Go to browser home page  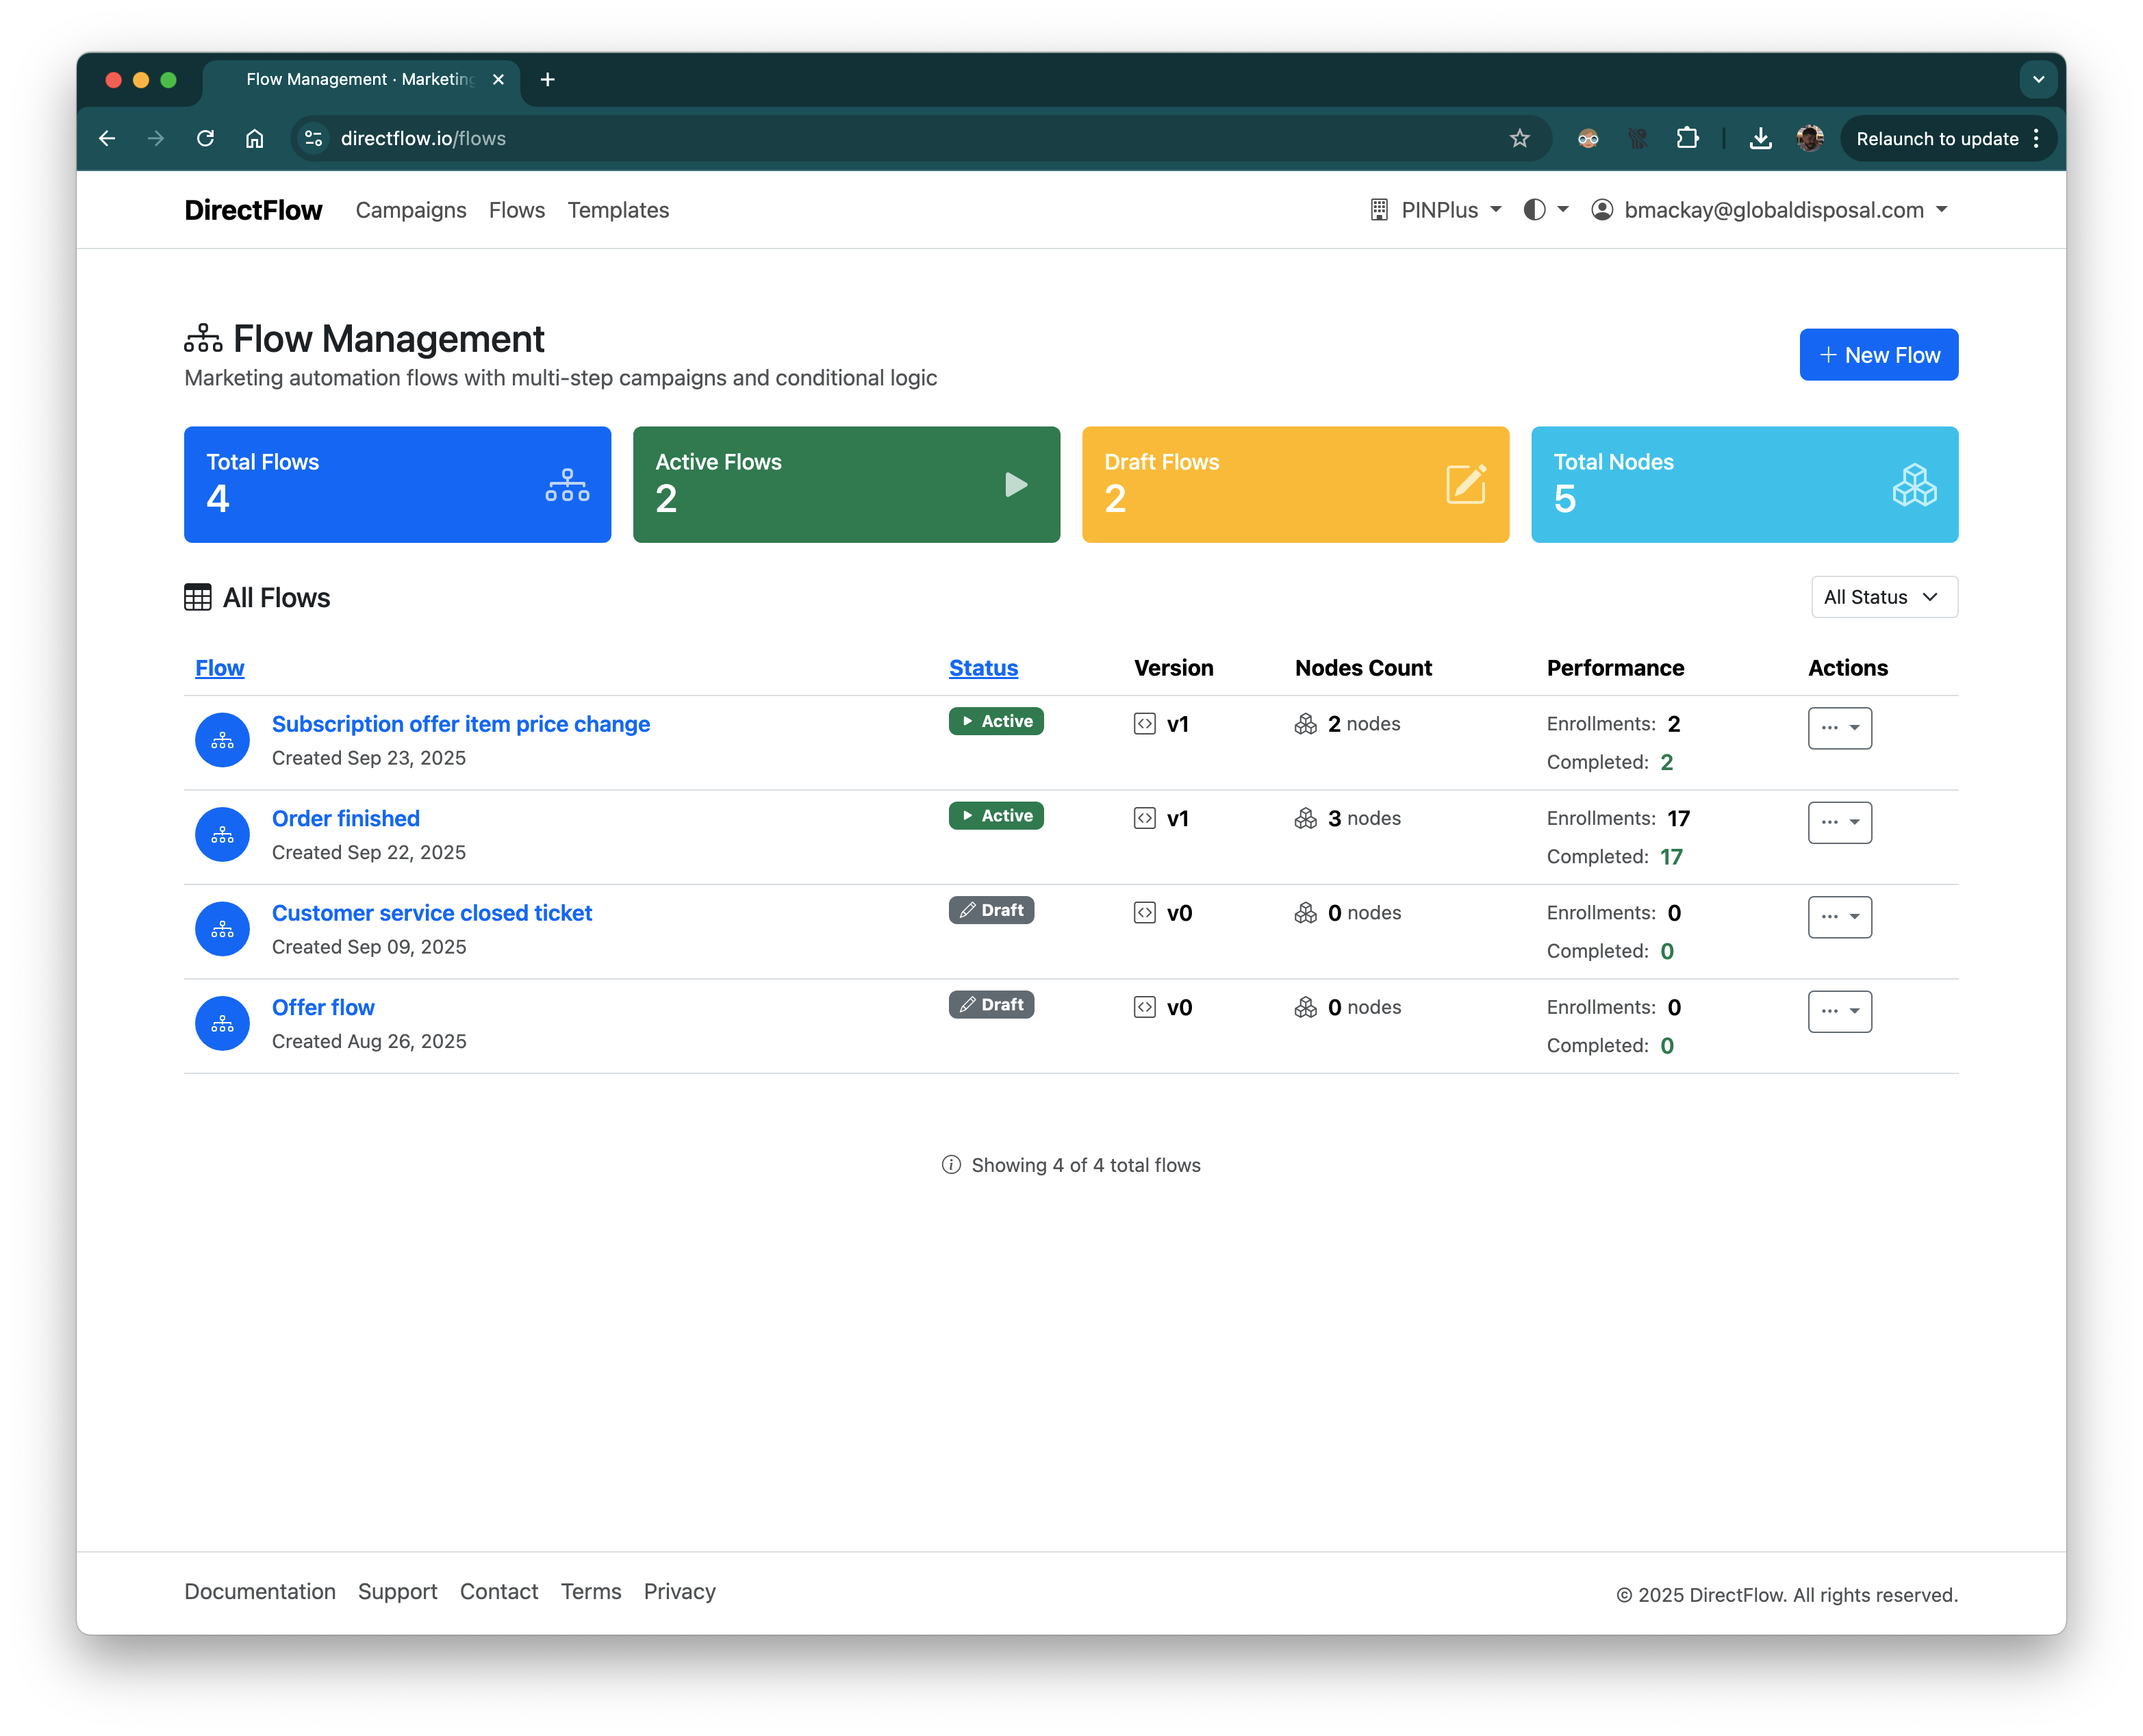pyautogui.click(x=255, y=139)
